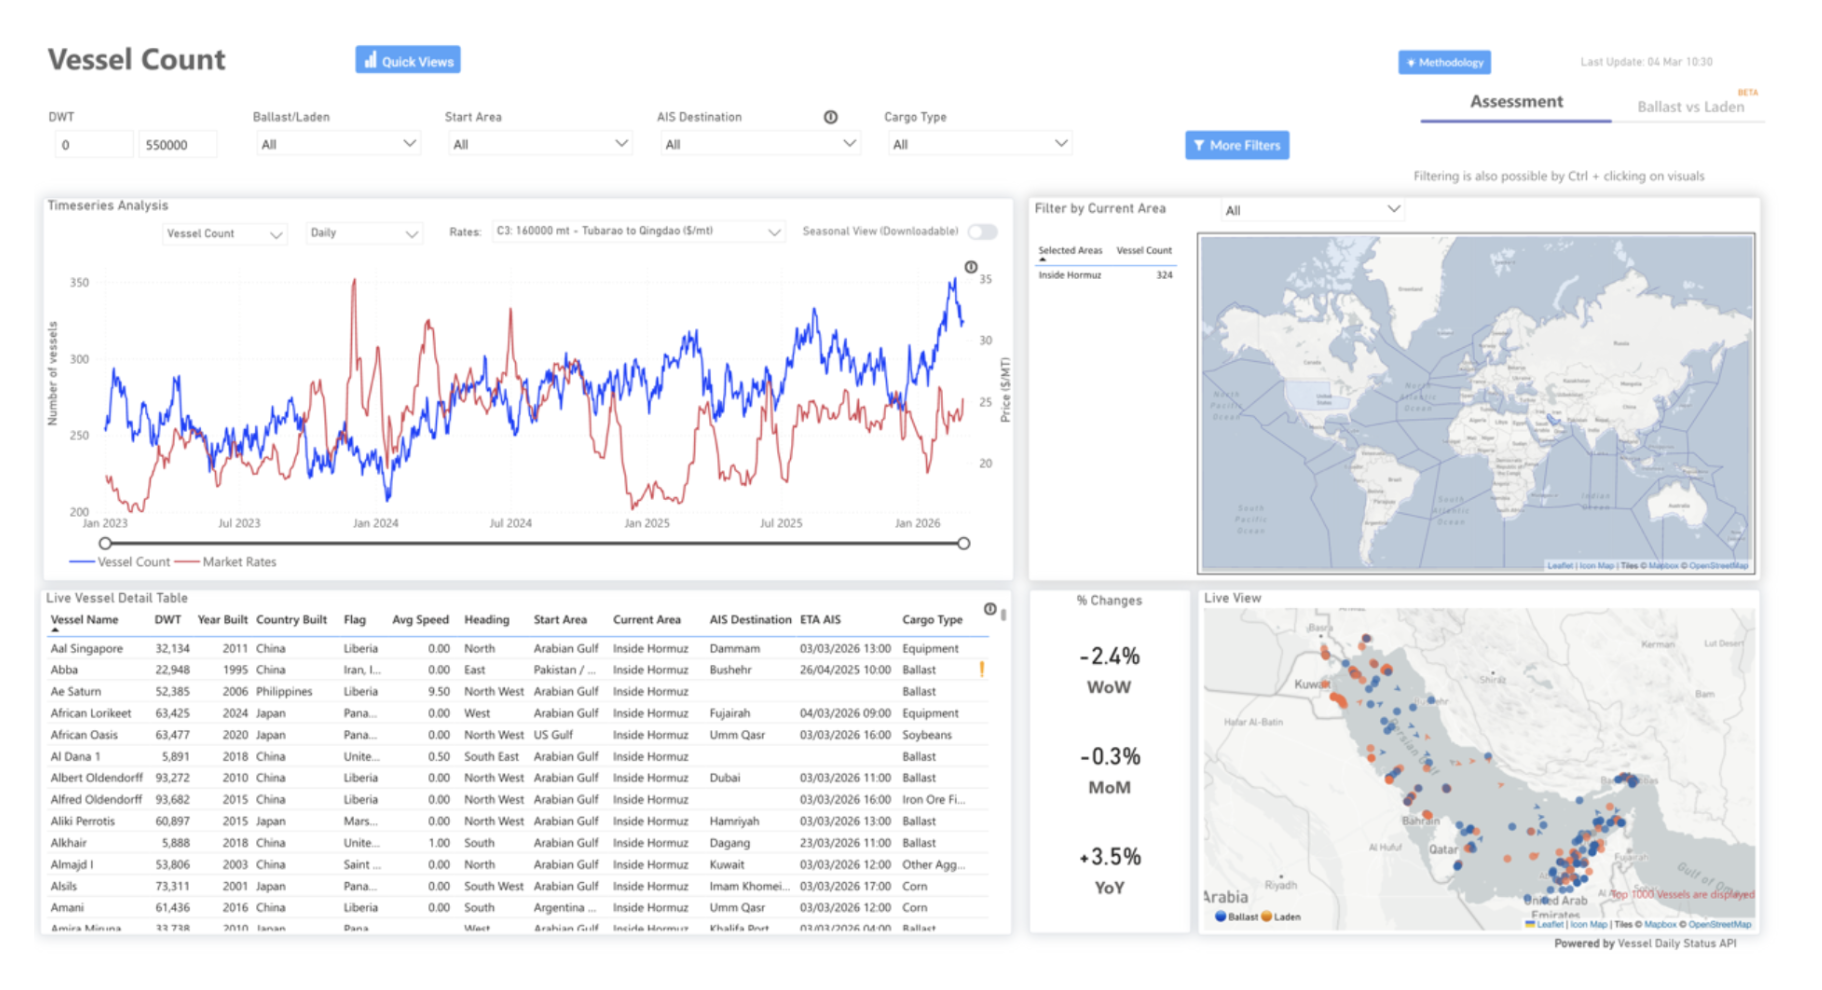
Task: Expand the Start Area dropdown
Action: [540, 144]
